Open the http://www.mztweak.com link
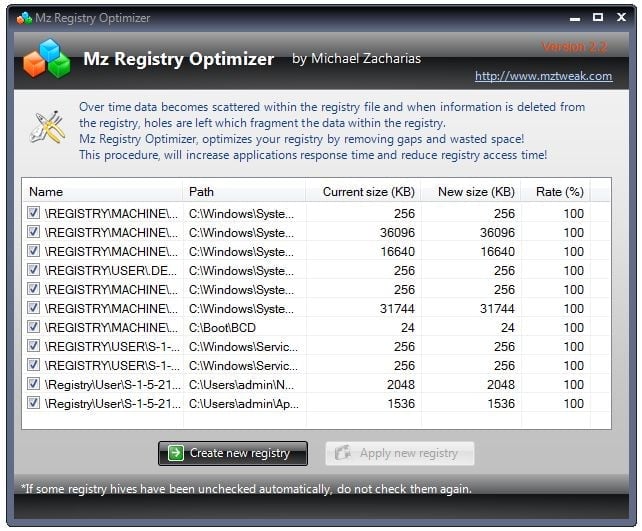The image size is (642, 531). [x=543, y=76]
